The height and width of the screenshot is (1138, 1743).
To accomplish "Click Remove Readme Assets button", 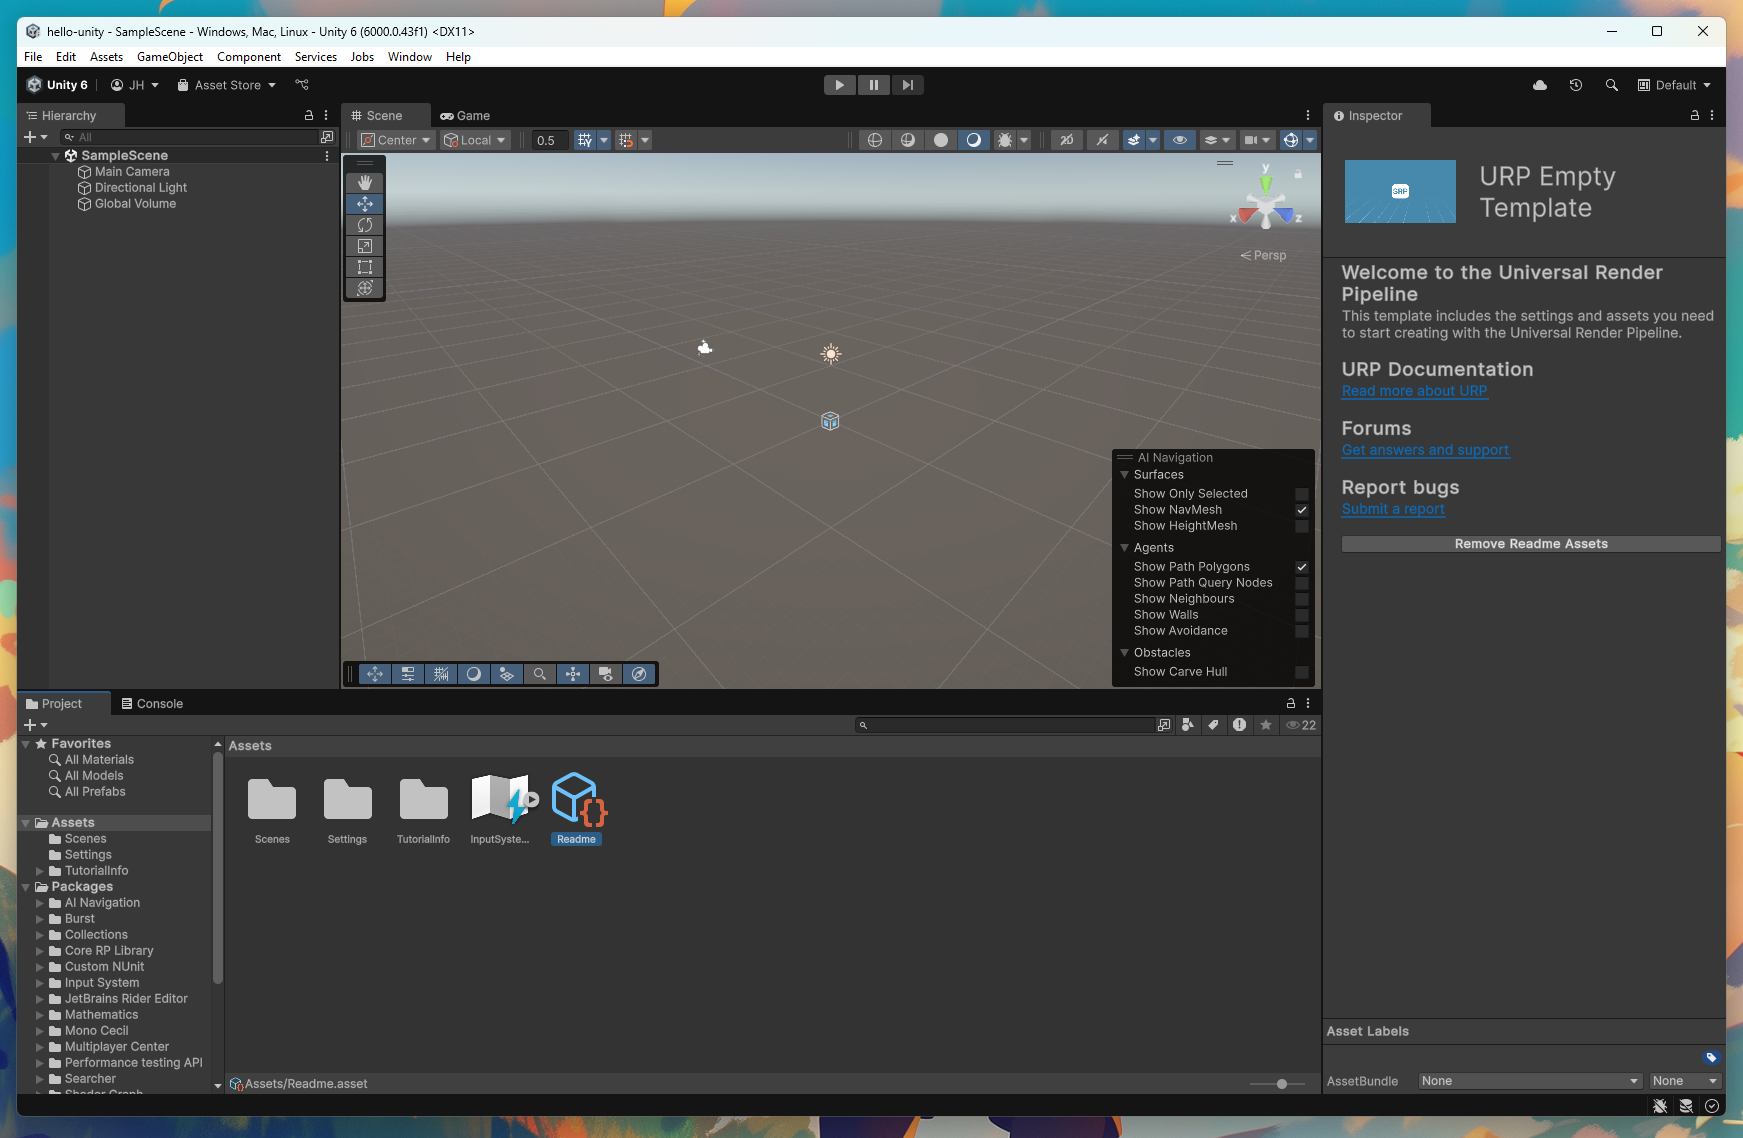I will (1531, 544).
